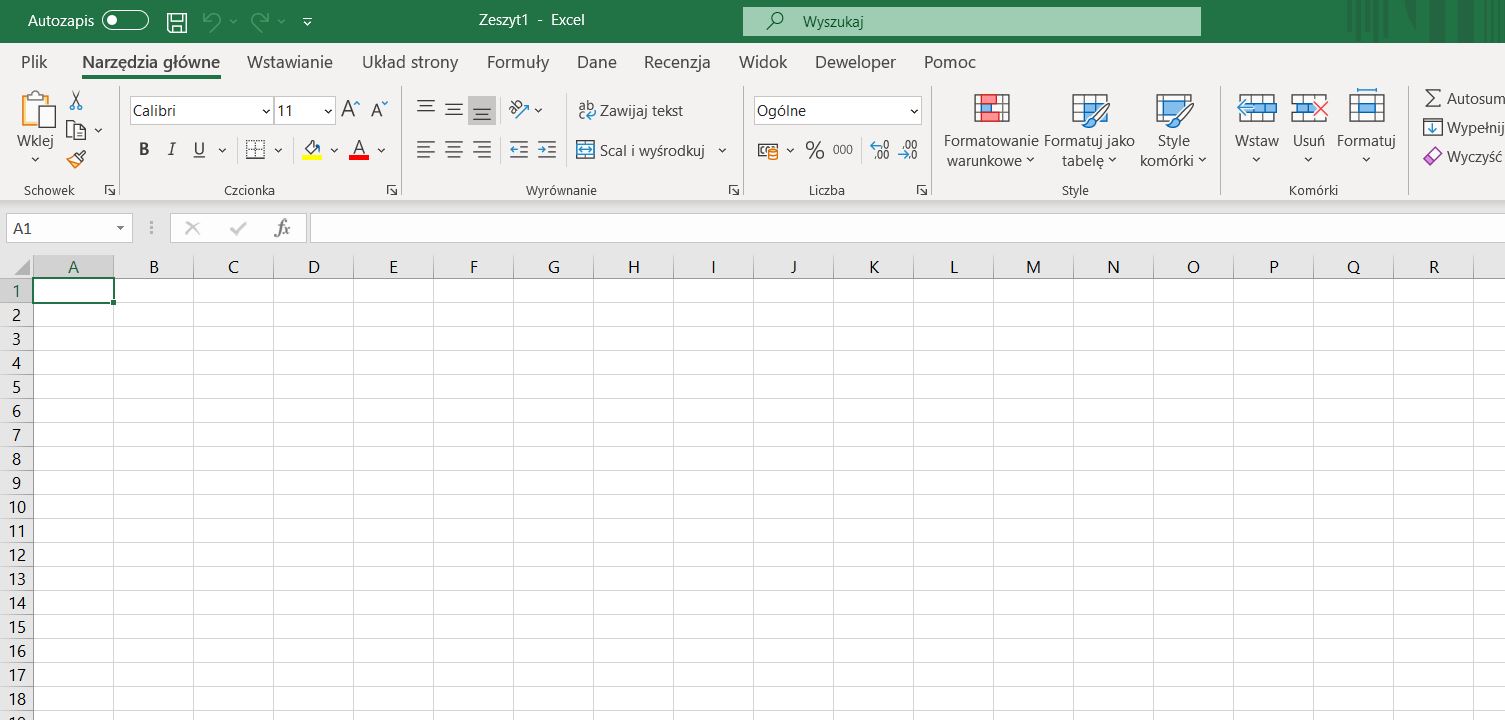Screen dimensions: 1505x720
Task: Toggle the Autozapis switch
Action: [126, 21]
